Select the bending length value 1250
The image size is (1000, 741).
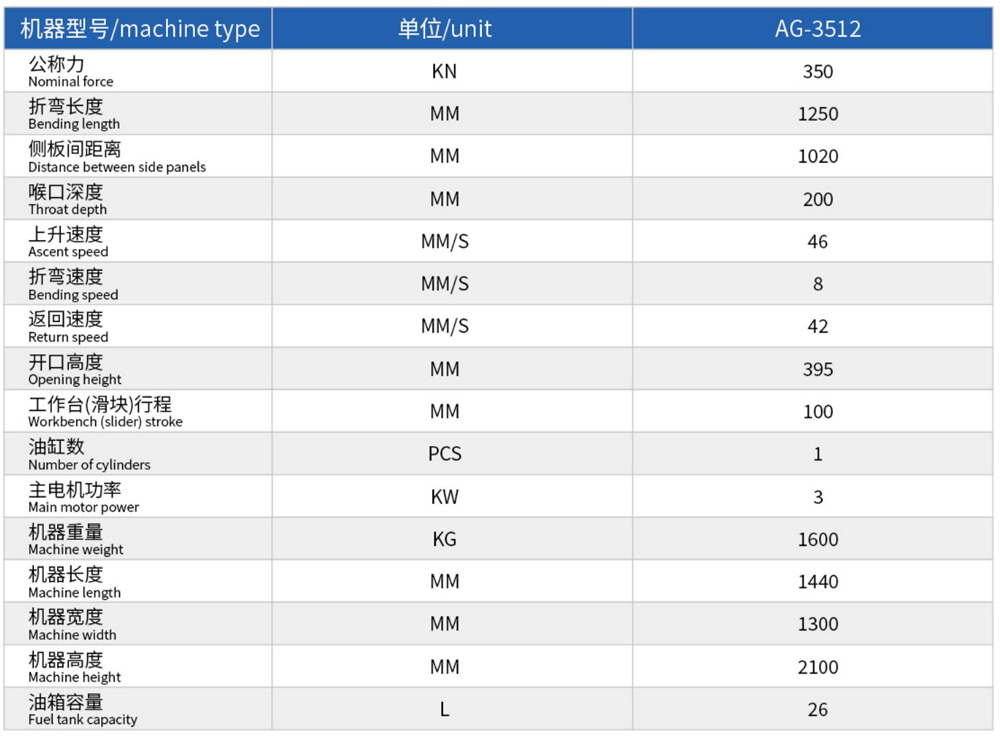pos(817,114)
